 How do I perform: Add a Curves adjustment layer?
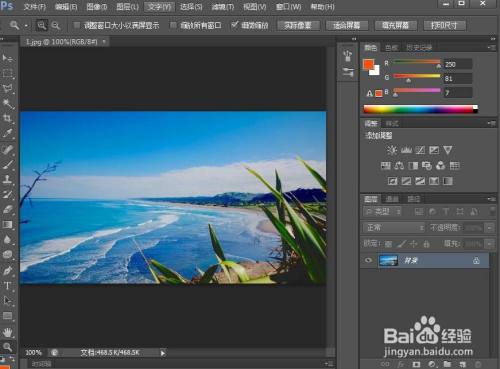pos(420,150)
